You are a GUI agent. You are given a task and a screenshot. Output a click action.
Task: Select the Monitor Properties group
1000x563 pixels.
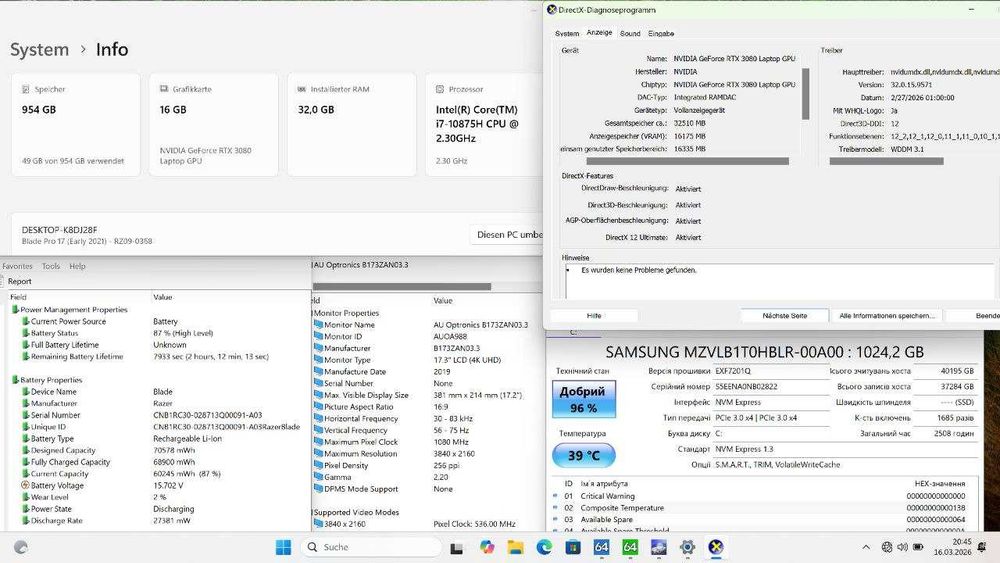click(346, 313)
